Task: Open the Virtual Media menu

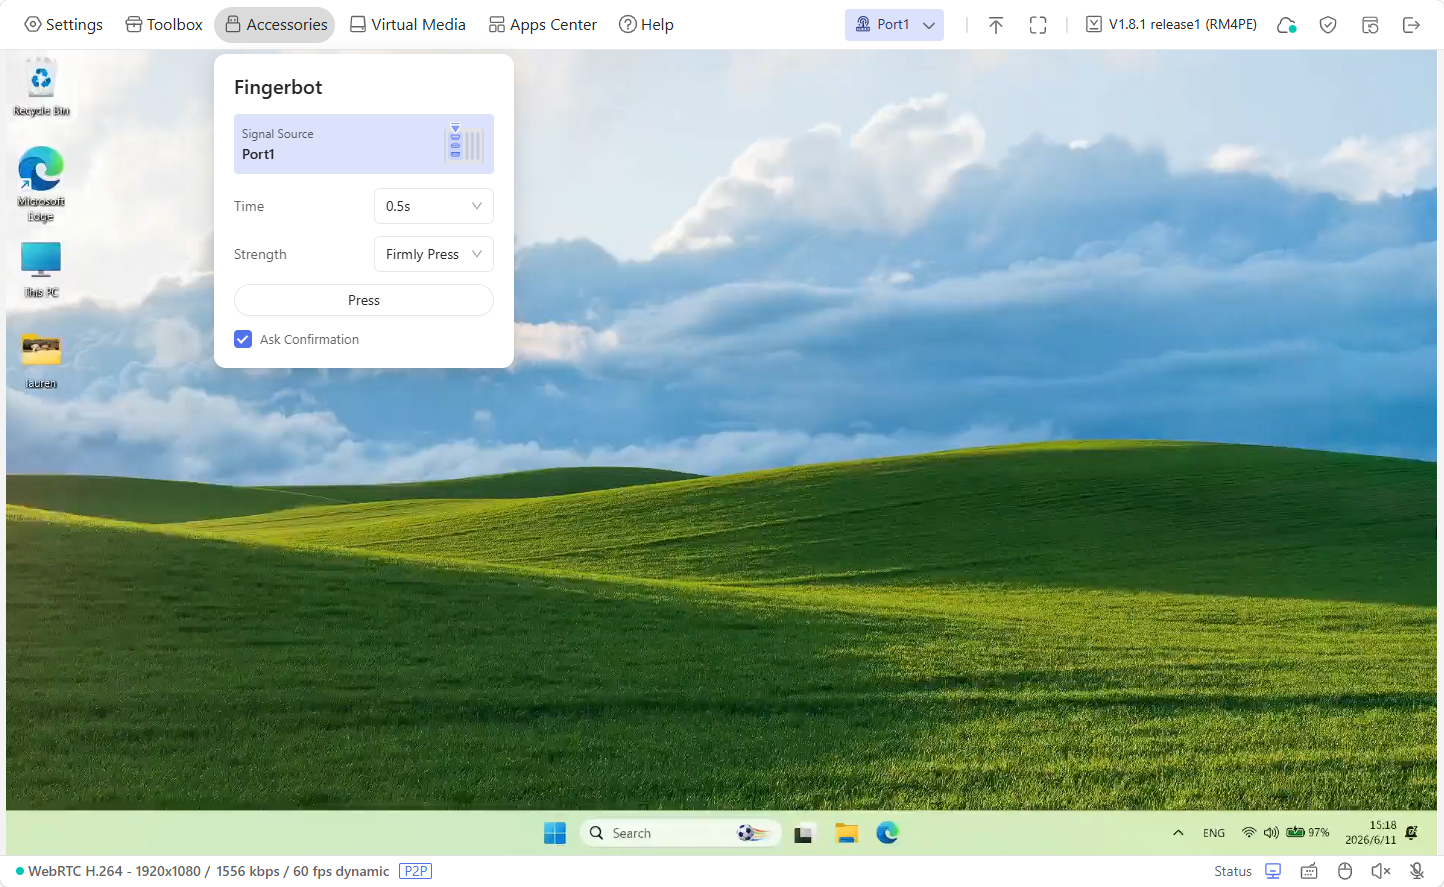Action: click(407, 24)
